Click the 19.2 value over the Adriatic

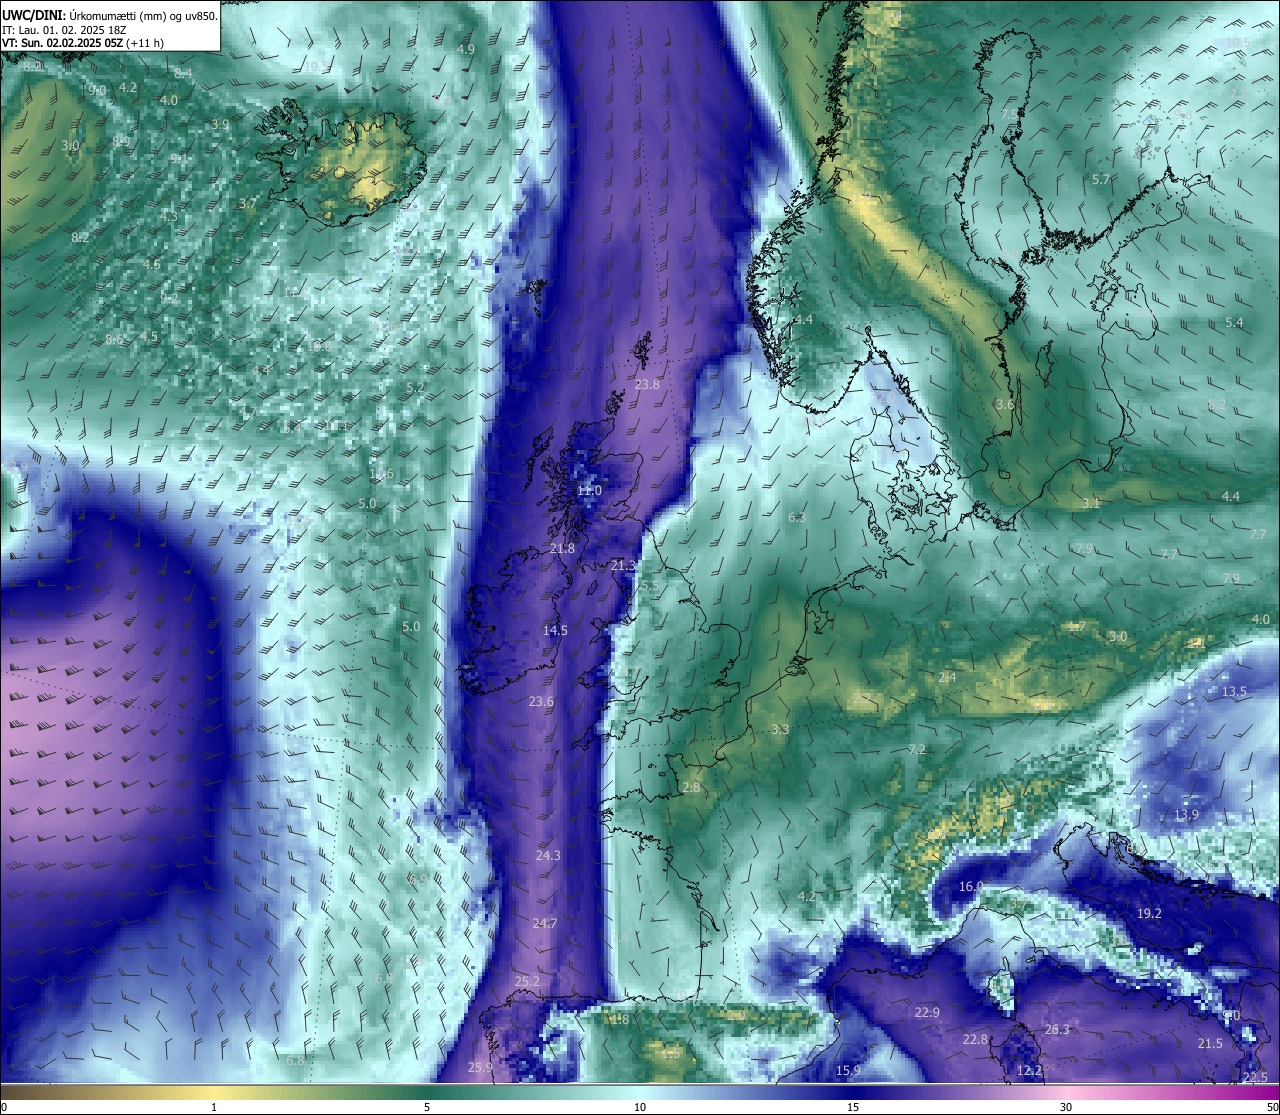click(x=1149, y=914)
